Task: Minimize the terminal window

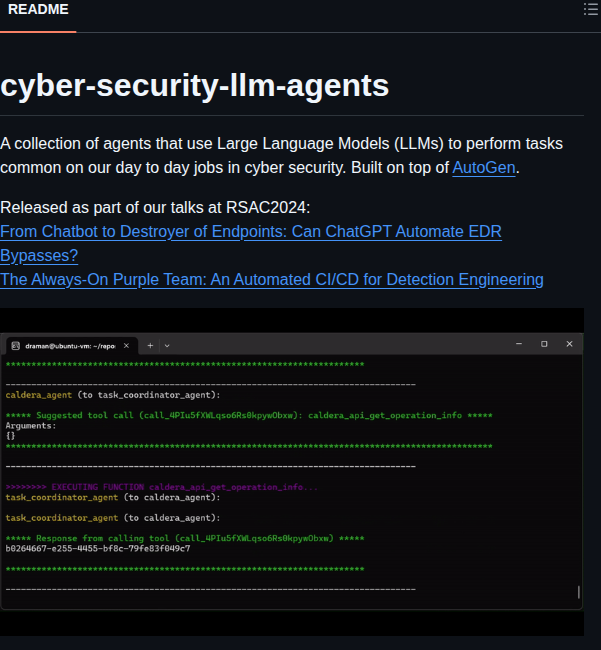Action: point(519,344)
